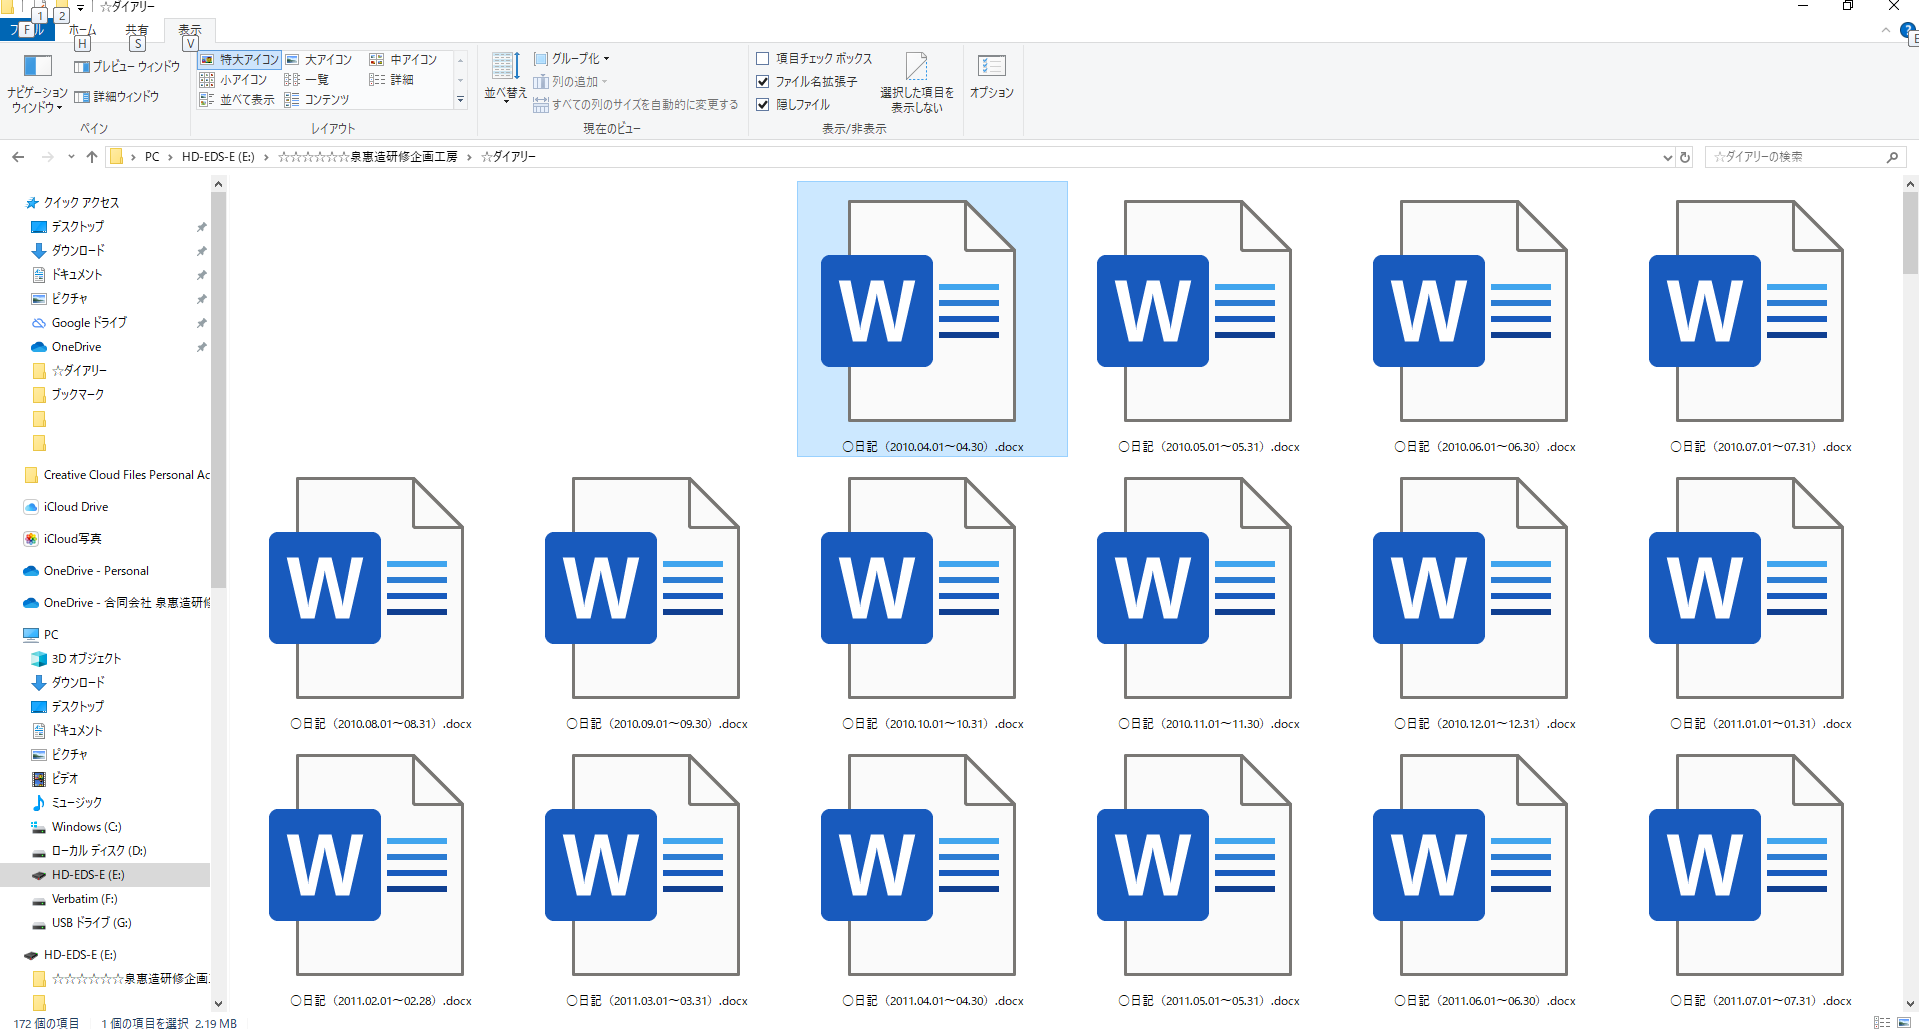This screenshot has width=1919, height=1035.
Task: Select the Large icons (大アイコン) layout
Action: (319, 60)
